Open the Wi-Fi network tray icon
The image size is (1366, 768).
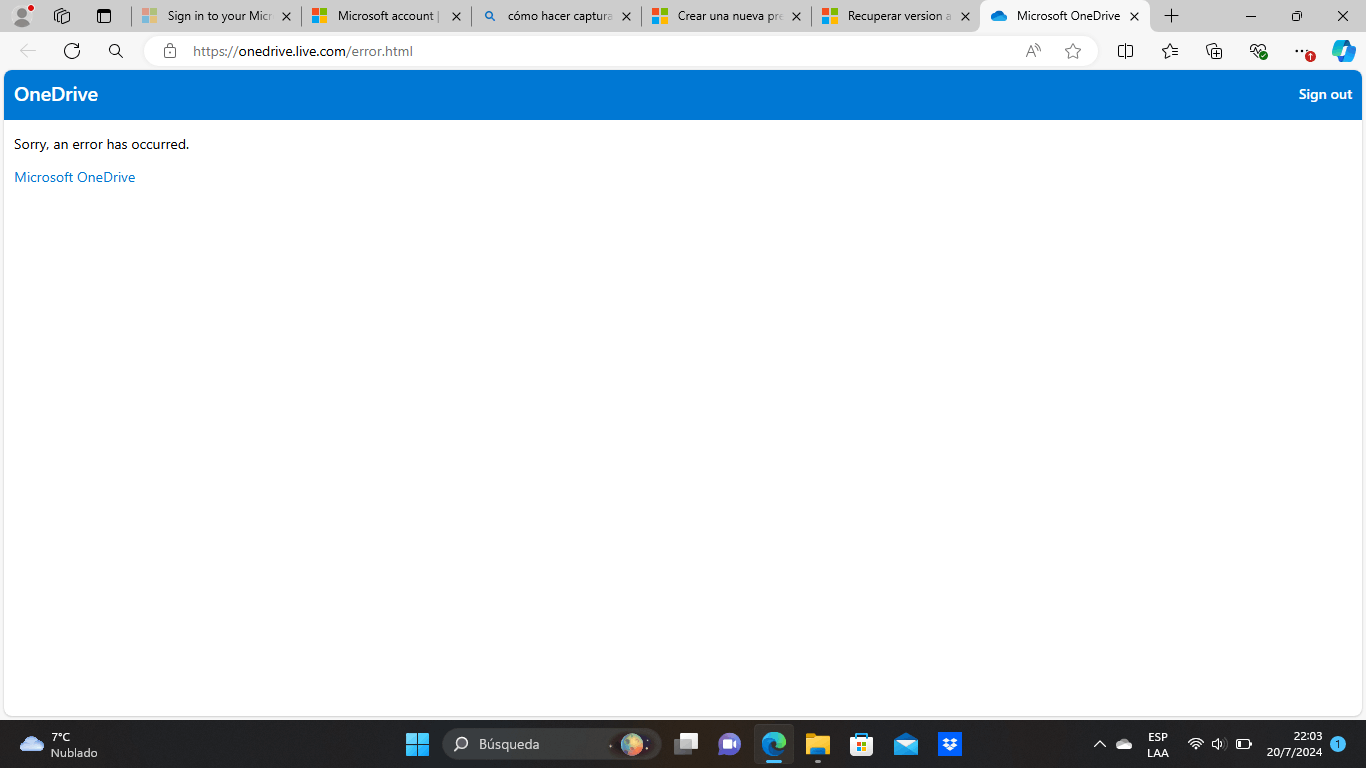coord(1195,744)
